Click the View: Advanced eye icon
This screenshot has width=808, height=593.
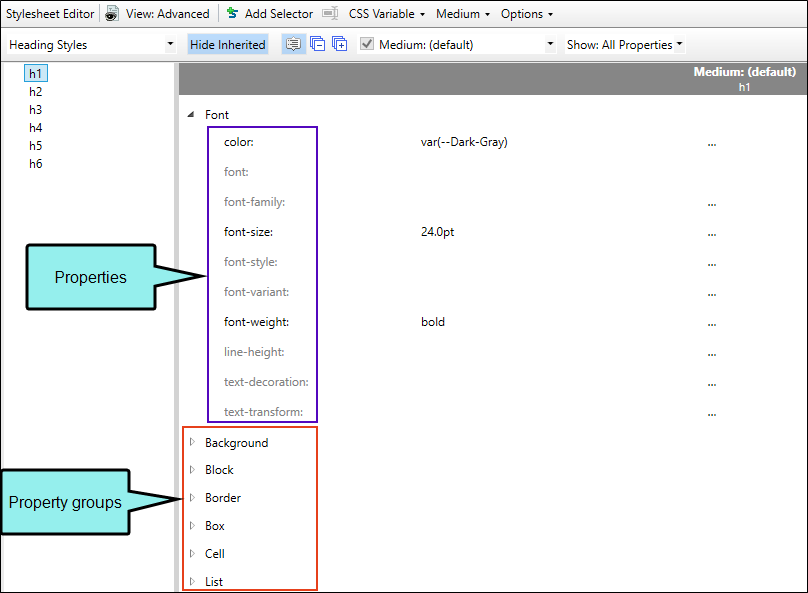coord(112,14)
